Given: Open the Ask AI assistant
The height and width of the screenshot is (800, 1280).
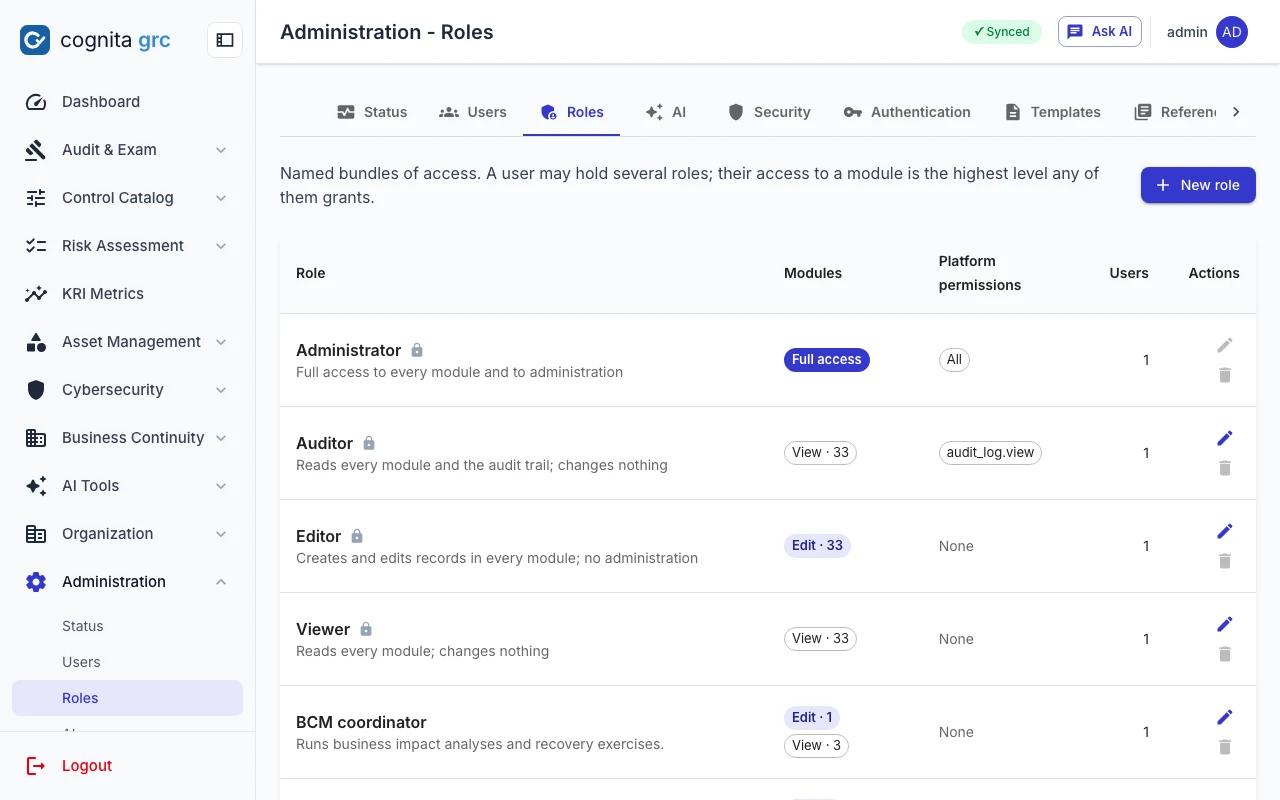Looking at the screenshot, I should click(x=1100, y=32).
